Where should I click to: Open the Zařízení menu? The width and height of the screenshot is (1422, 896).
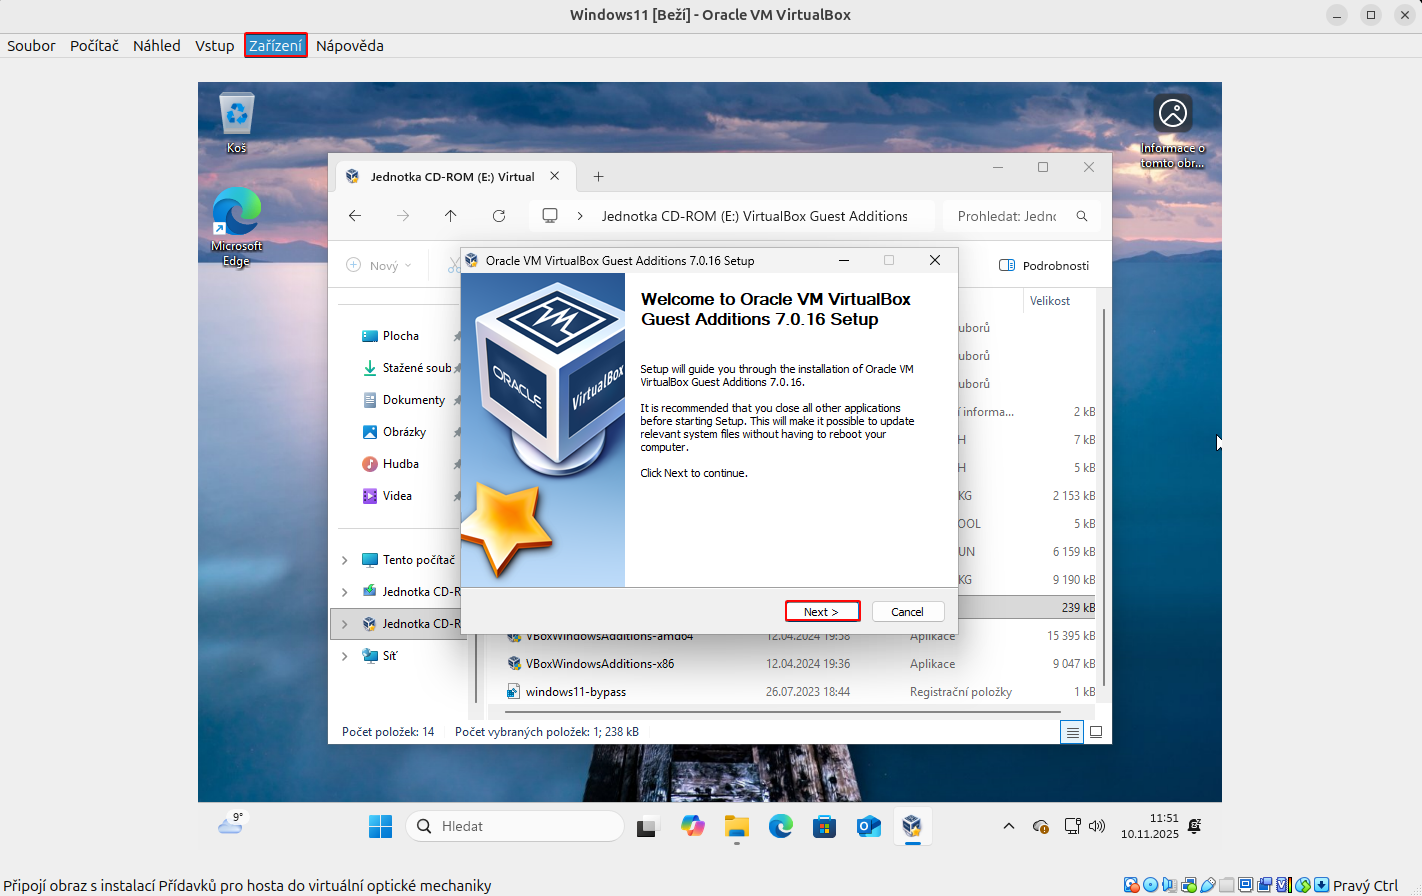pos(275,45)
